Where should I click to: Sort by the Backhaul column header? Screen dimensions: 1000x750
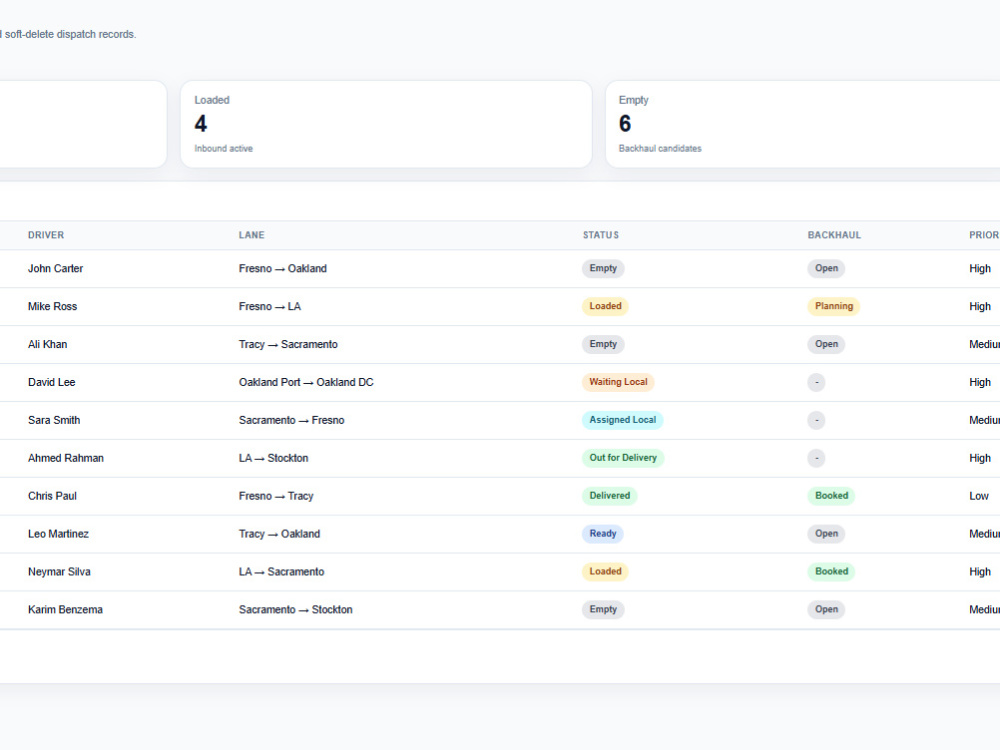[x=834, y=235]
